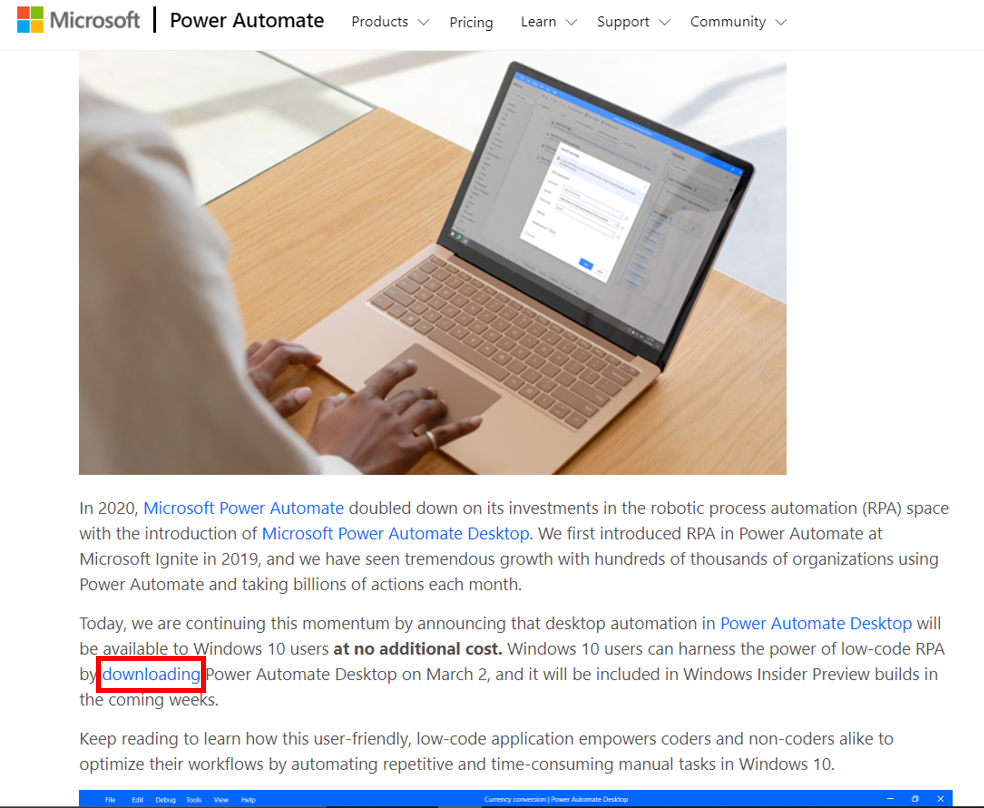Open the Power Automate Desktop link in the second paragraph
Screen dimensions: 984x808
(816, 624)
